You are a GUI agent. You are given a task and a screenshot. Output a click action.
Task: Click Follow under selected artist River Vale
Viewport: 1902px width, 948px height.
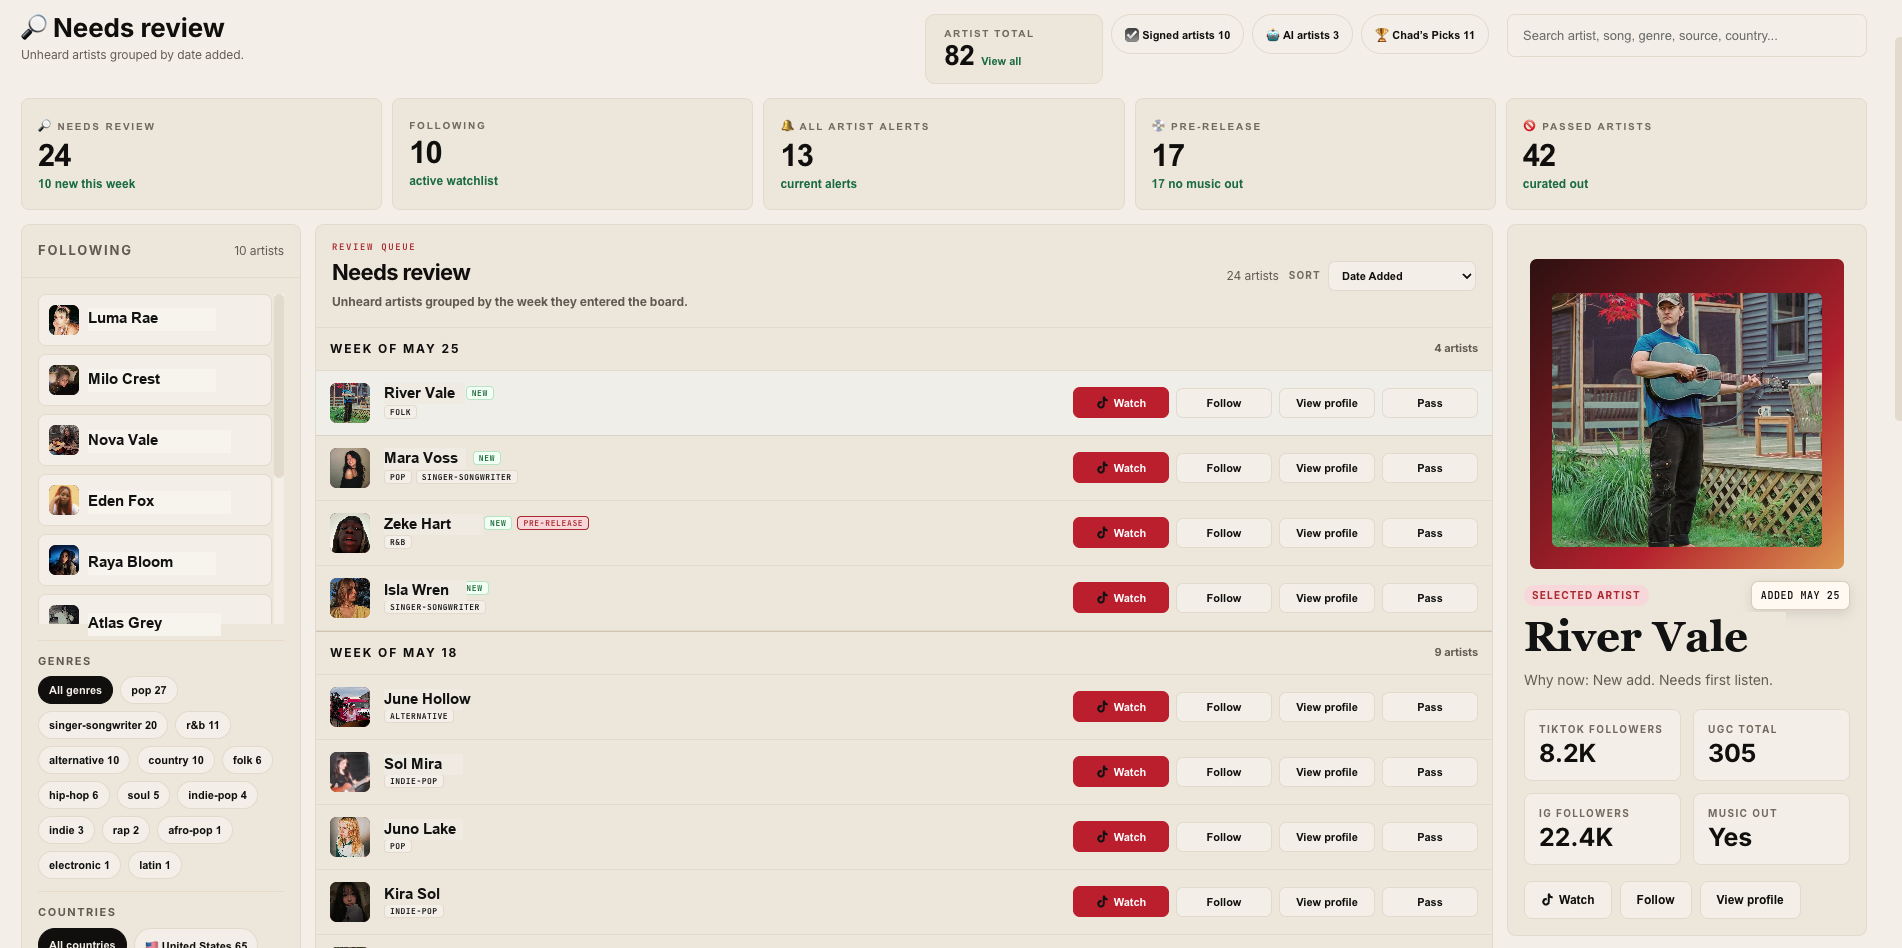[1655, 900]
